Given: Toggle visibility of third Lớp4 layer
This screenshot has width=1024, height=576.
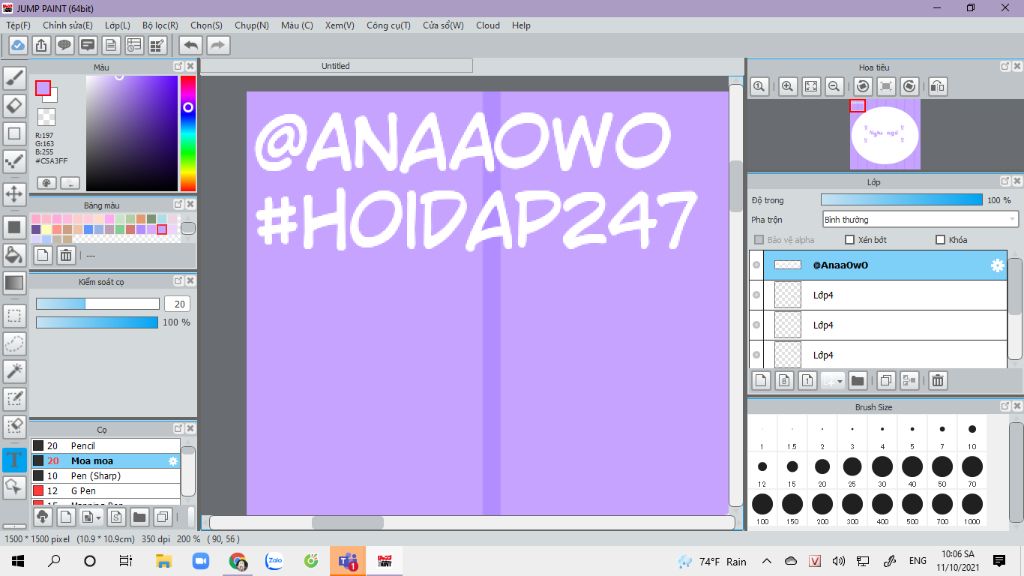Looking at the screenshot, I should point(756,355).
